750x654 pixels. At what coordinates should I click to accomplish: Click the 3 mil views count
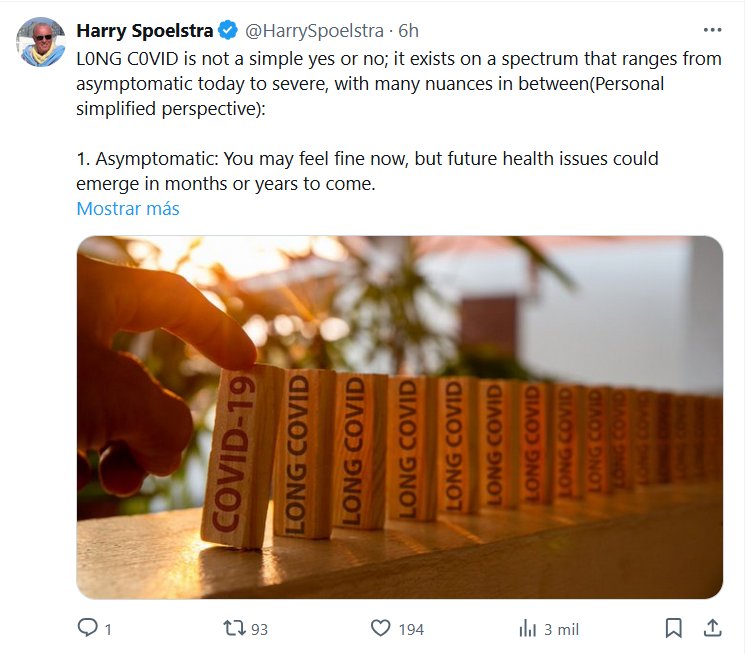pos(561,629)
